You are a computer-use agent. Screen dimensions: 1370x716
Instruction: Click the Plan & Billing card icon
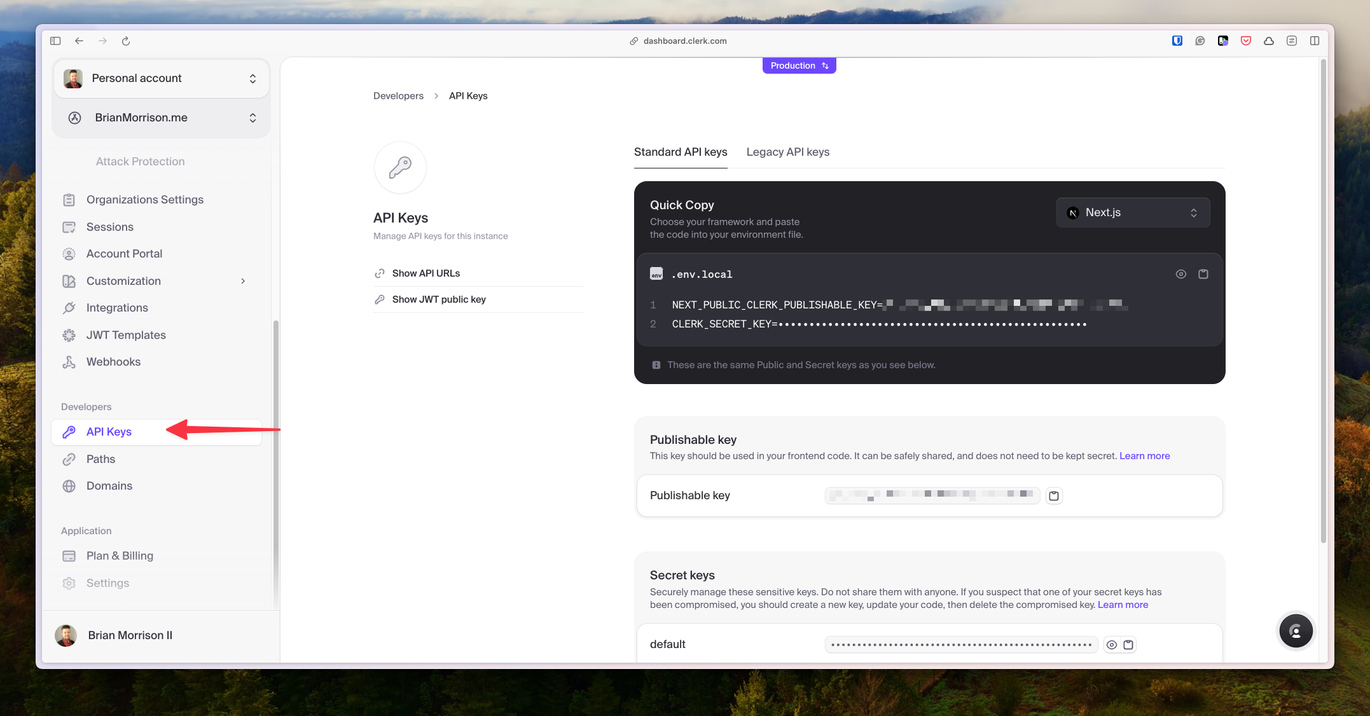(x=69, y=556)
